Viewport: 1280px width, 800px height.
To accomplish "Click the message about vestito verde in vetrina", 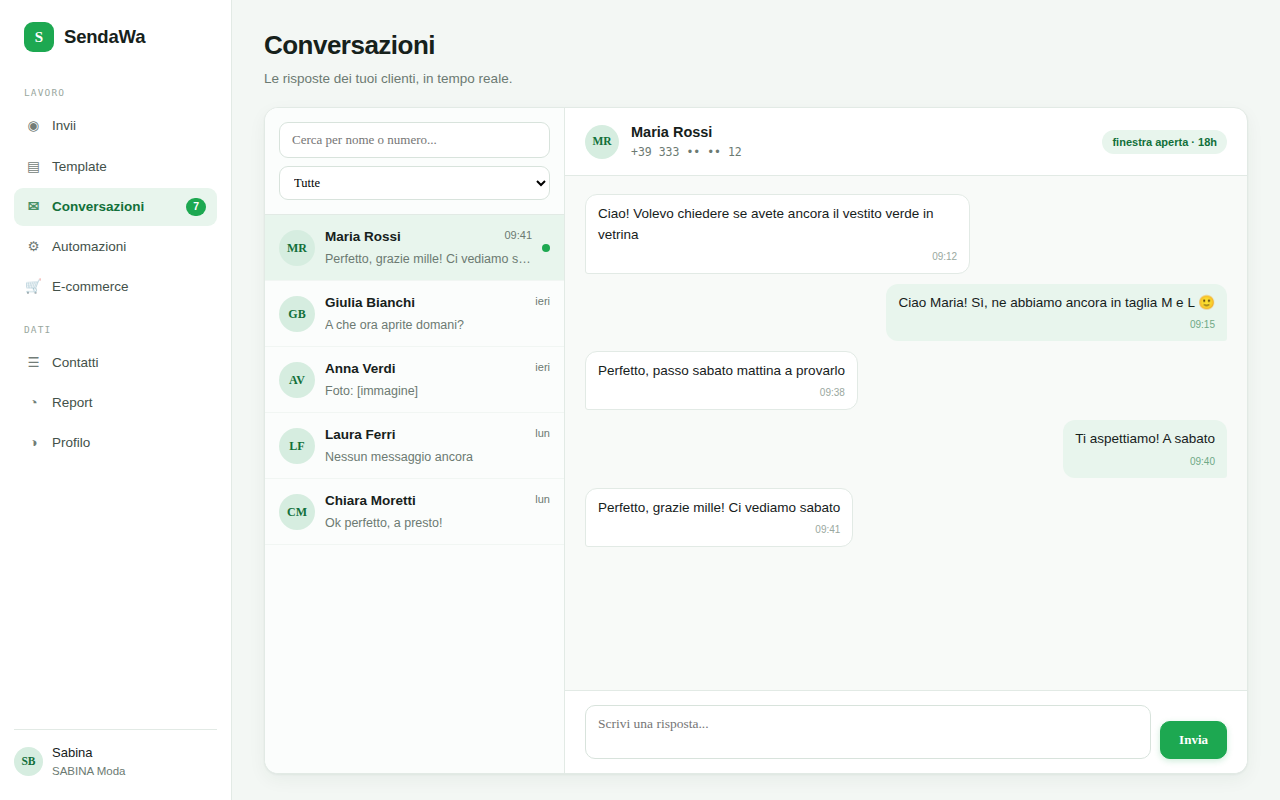I will tap(777, 234).
